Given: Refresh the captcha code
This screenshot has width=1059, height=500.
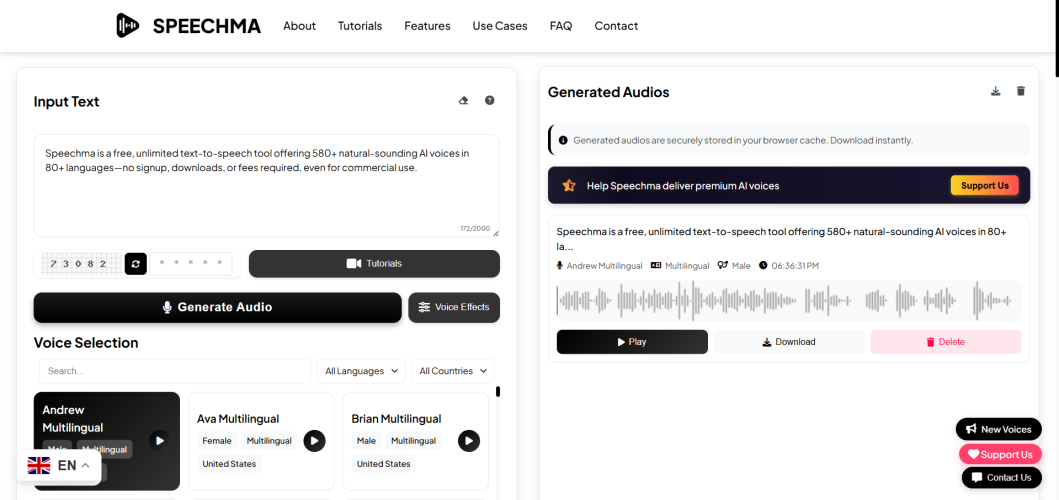Looking at the screenshot, I should coord(136,264).
